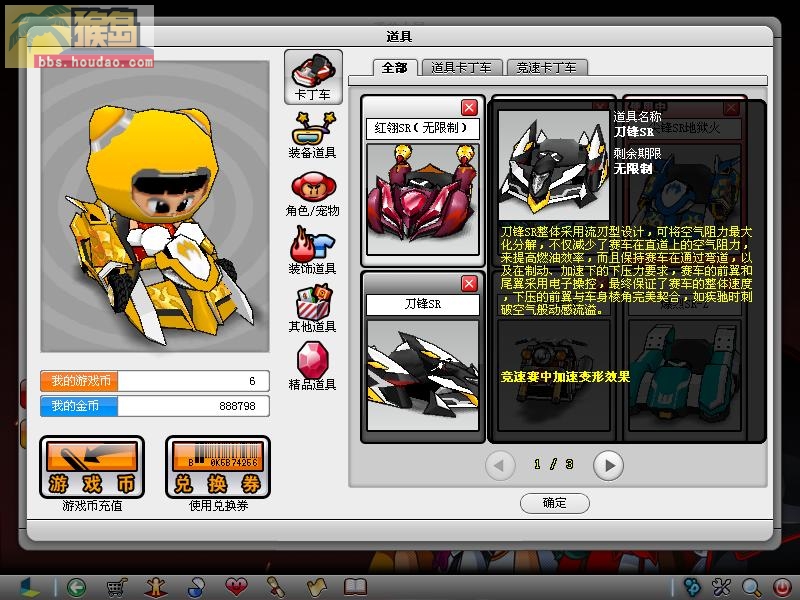Viewport: 800px width, 600px height.
Task: Go to the previous item page
Action: tap(499, 465)
